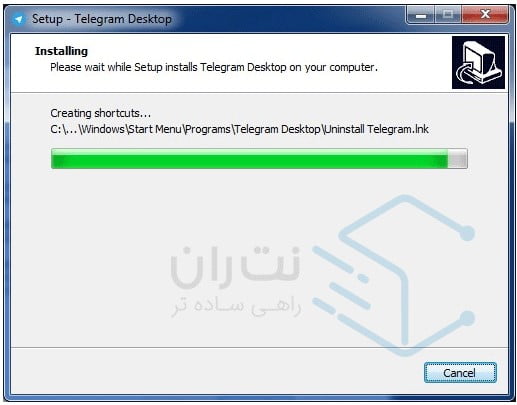Click the 'Setup - Telegram Desktop' title text
517x405 pixels.
pyautogui.click(x=102, y=19)
